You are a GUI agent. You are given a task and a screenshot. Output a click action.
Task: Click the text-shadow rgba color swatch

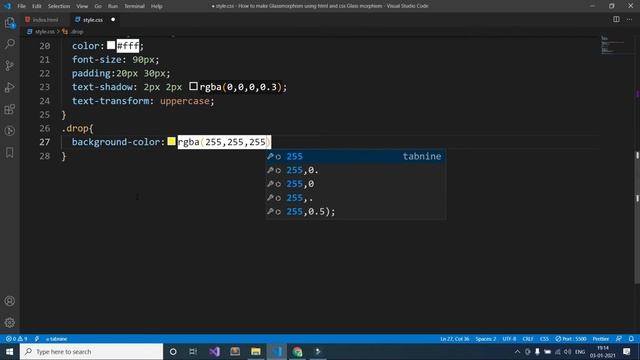point(193,86)
